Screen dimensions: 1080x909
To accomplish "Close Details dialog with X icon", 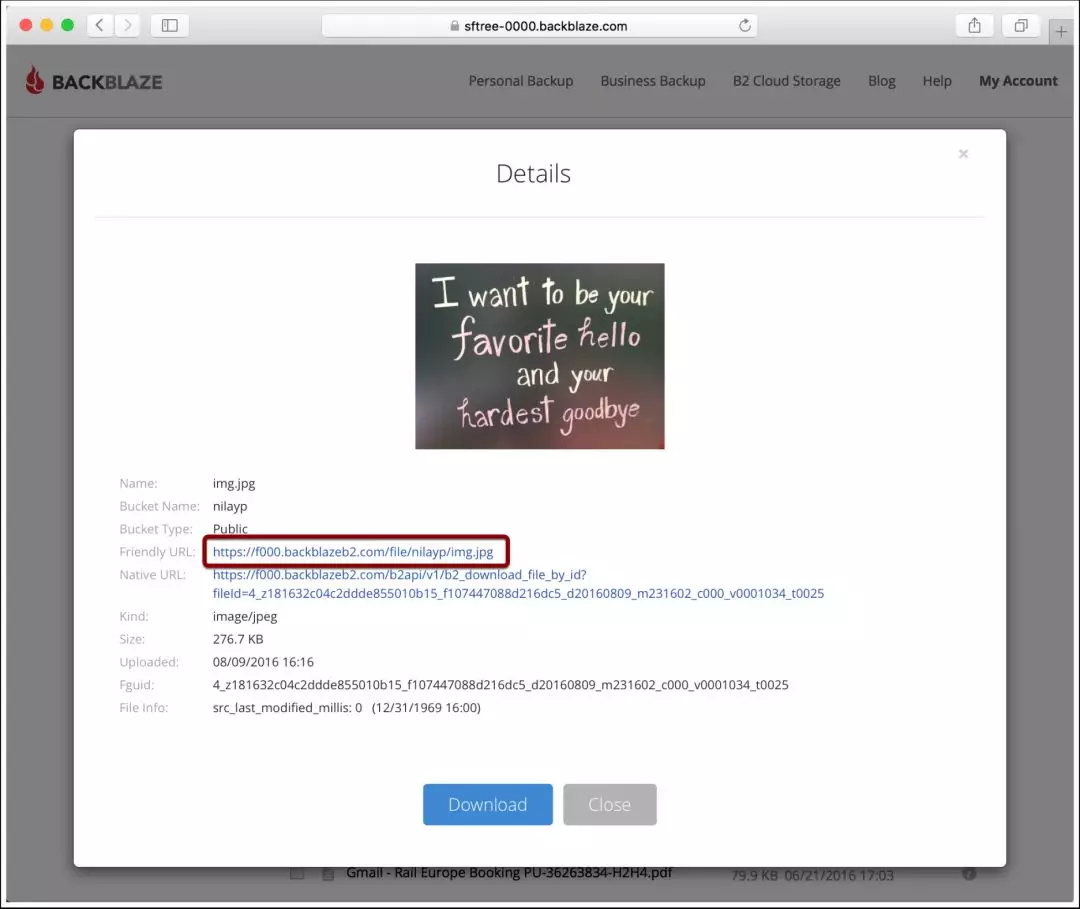I will pyautogui.click(x=963, y=154).
